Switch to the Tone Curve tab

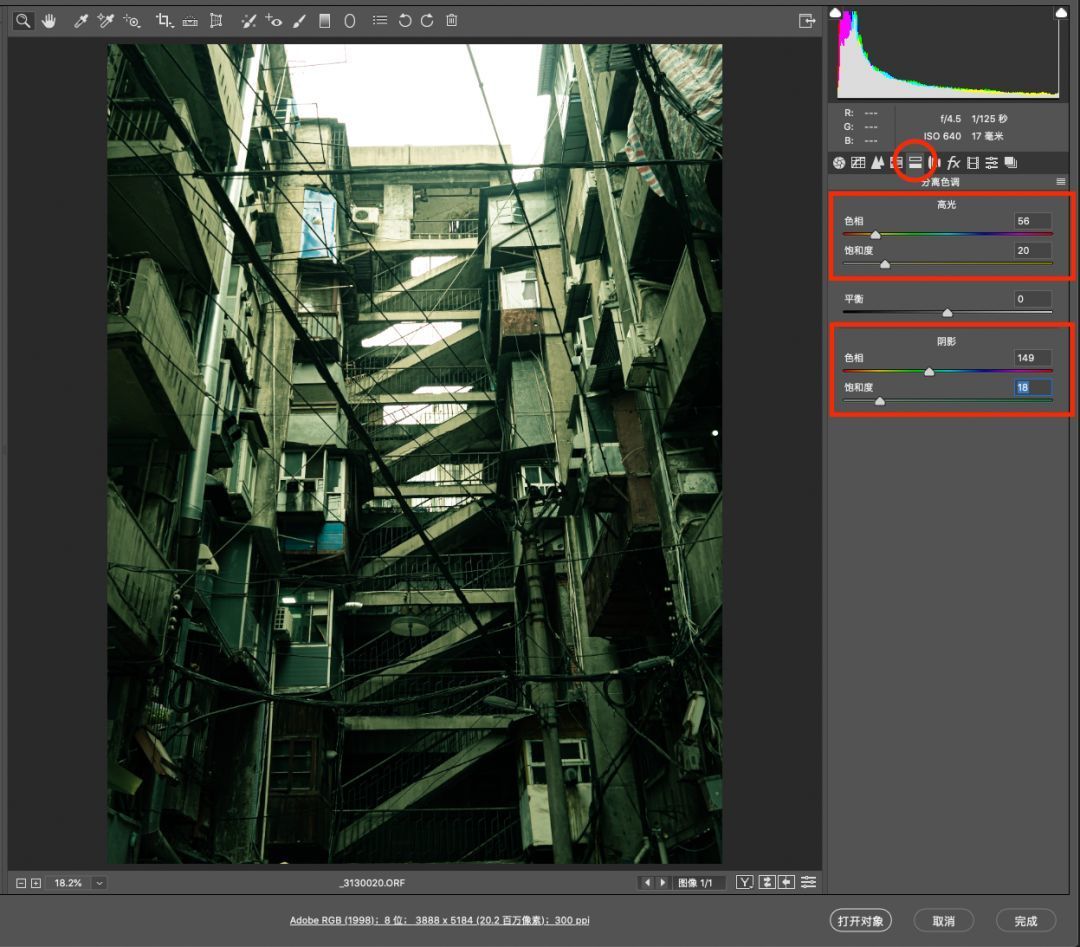[858, 163]
